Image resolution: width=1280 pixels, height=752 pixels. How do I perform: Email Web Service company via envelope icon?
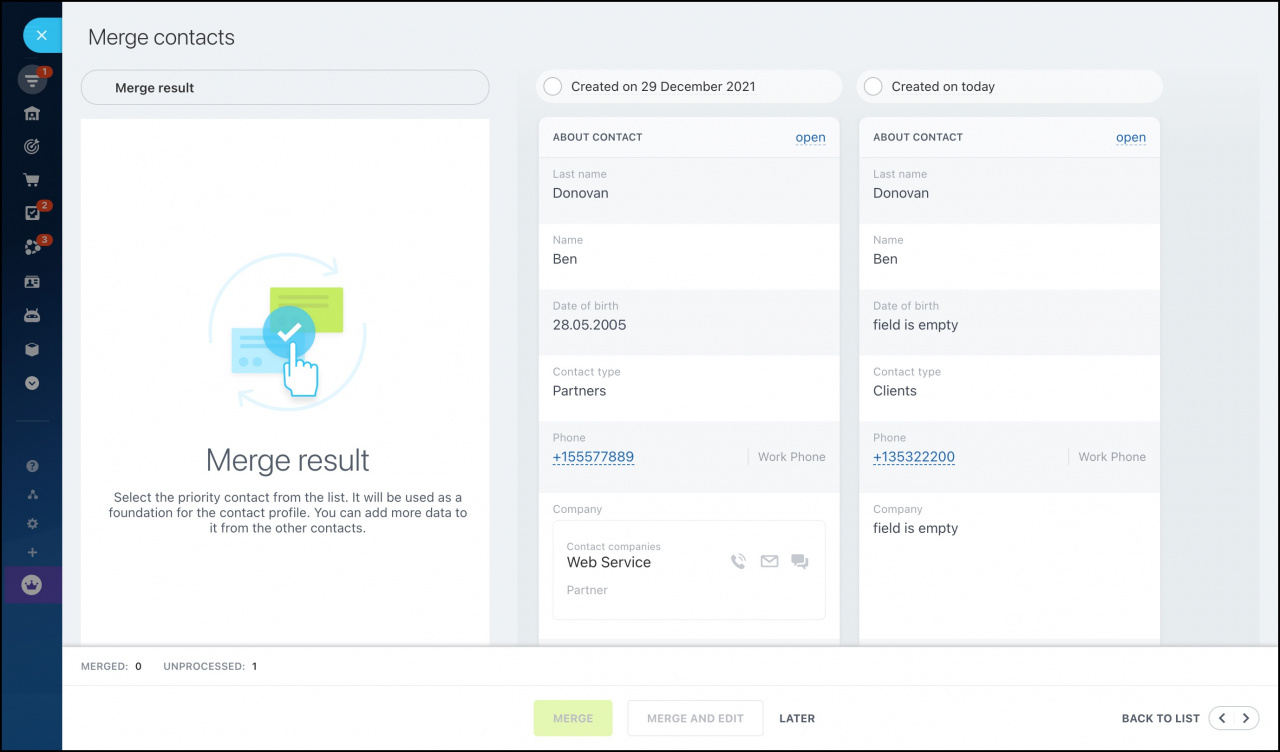pyautogui.click(x=769, y=562)
